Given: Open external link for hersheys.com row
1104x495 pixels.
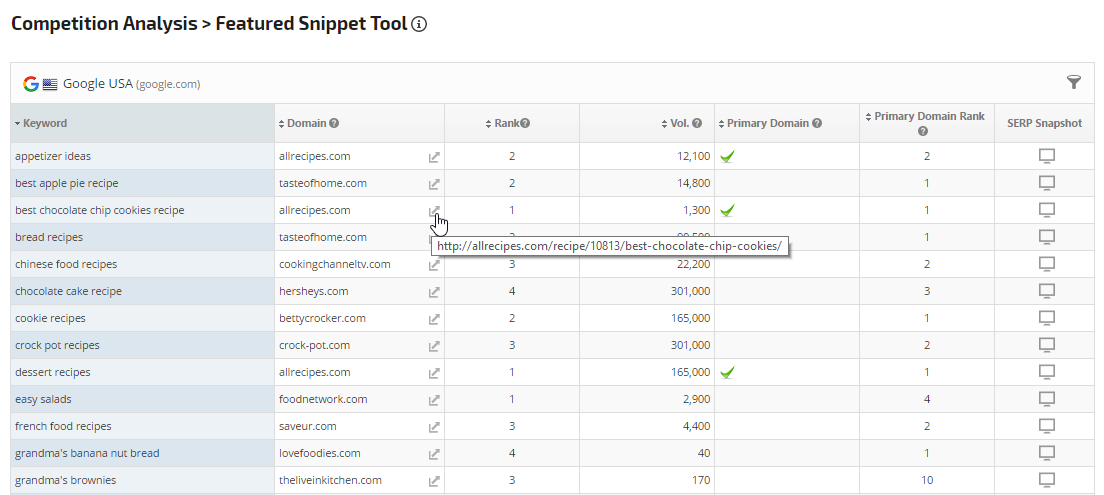Looking at the screenshot, I should 434,292.
